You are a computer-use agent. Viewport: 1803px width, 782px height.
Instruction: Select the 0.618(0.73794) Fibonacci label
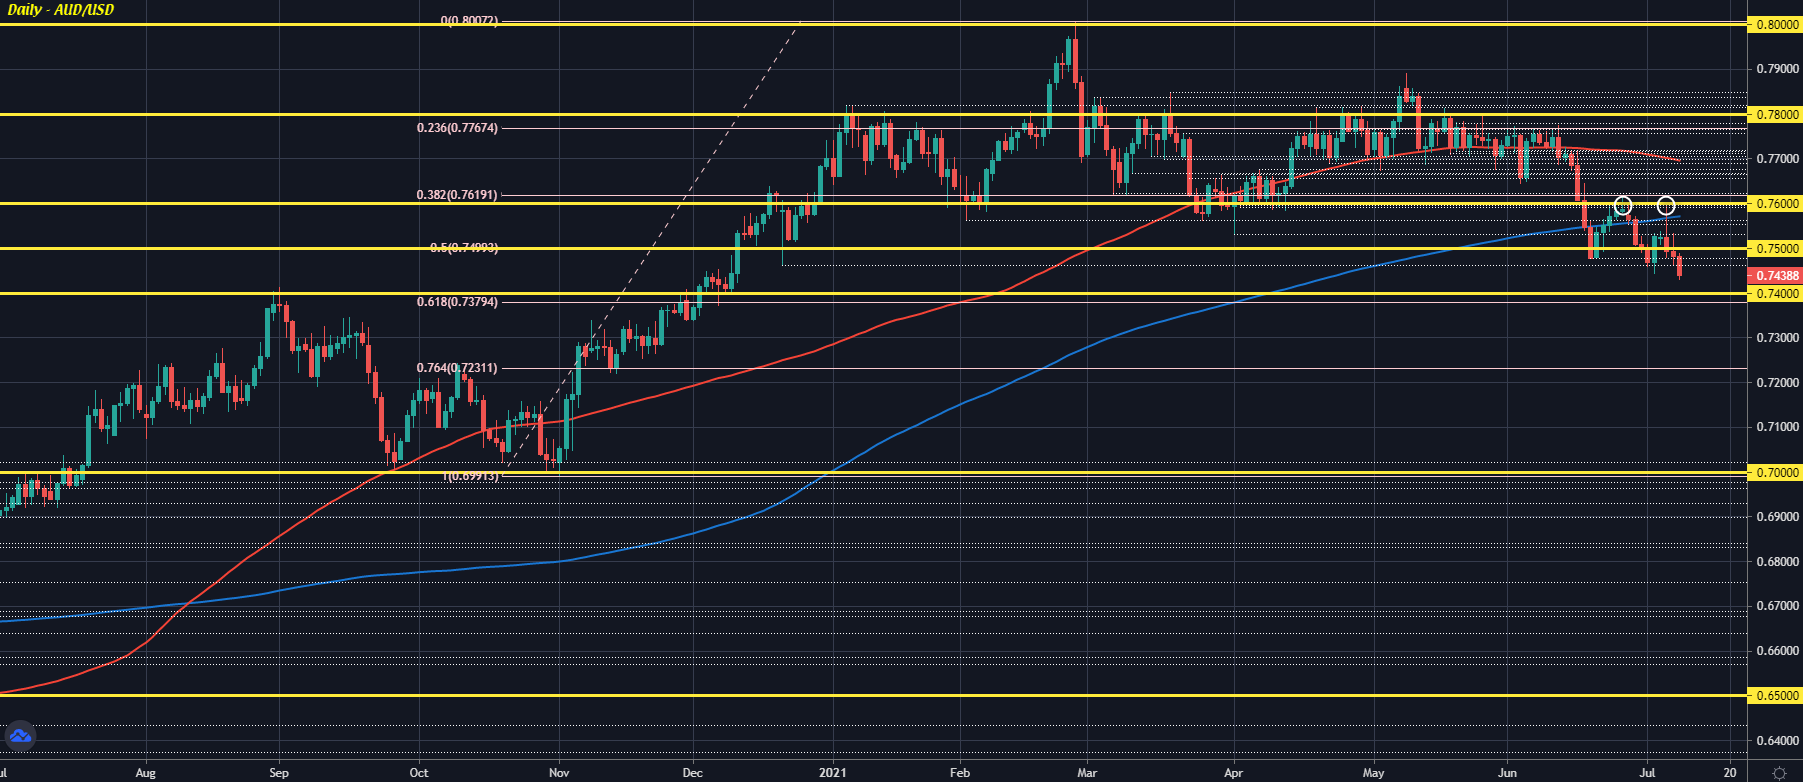(457, 302)
